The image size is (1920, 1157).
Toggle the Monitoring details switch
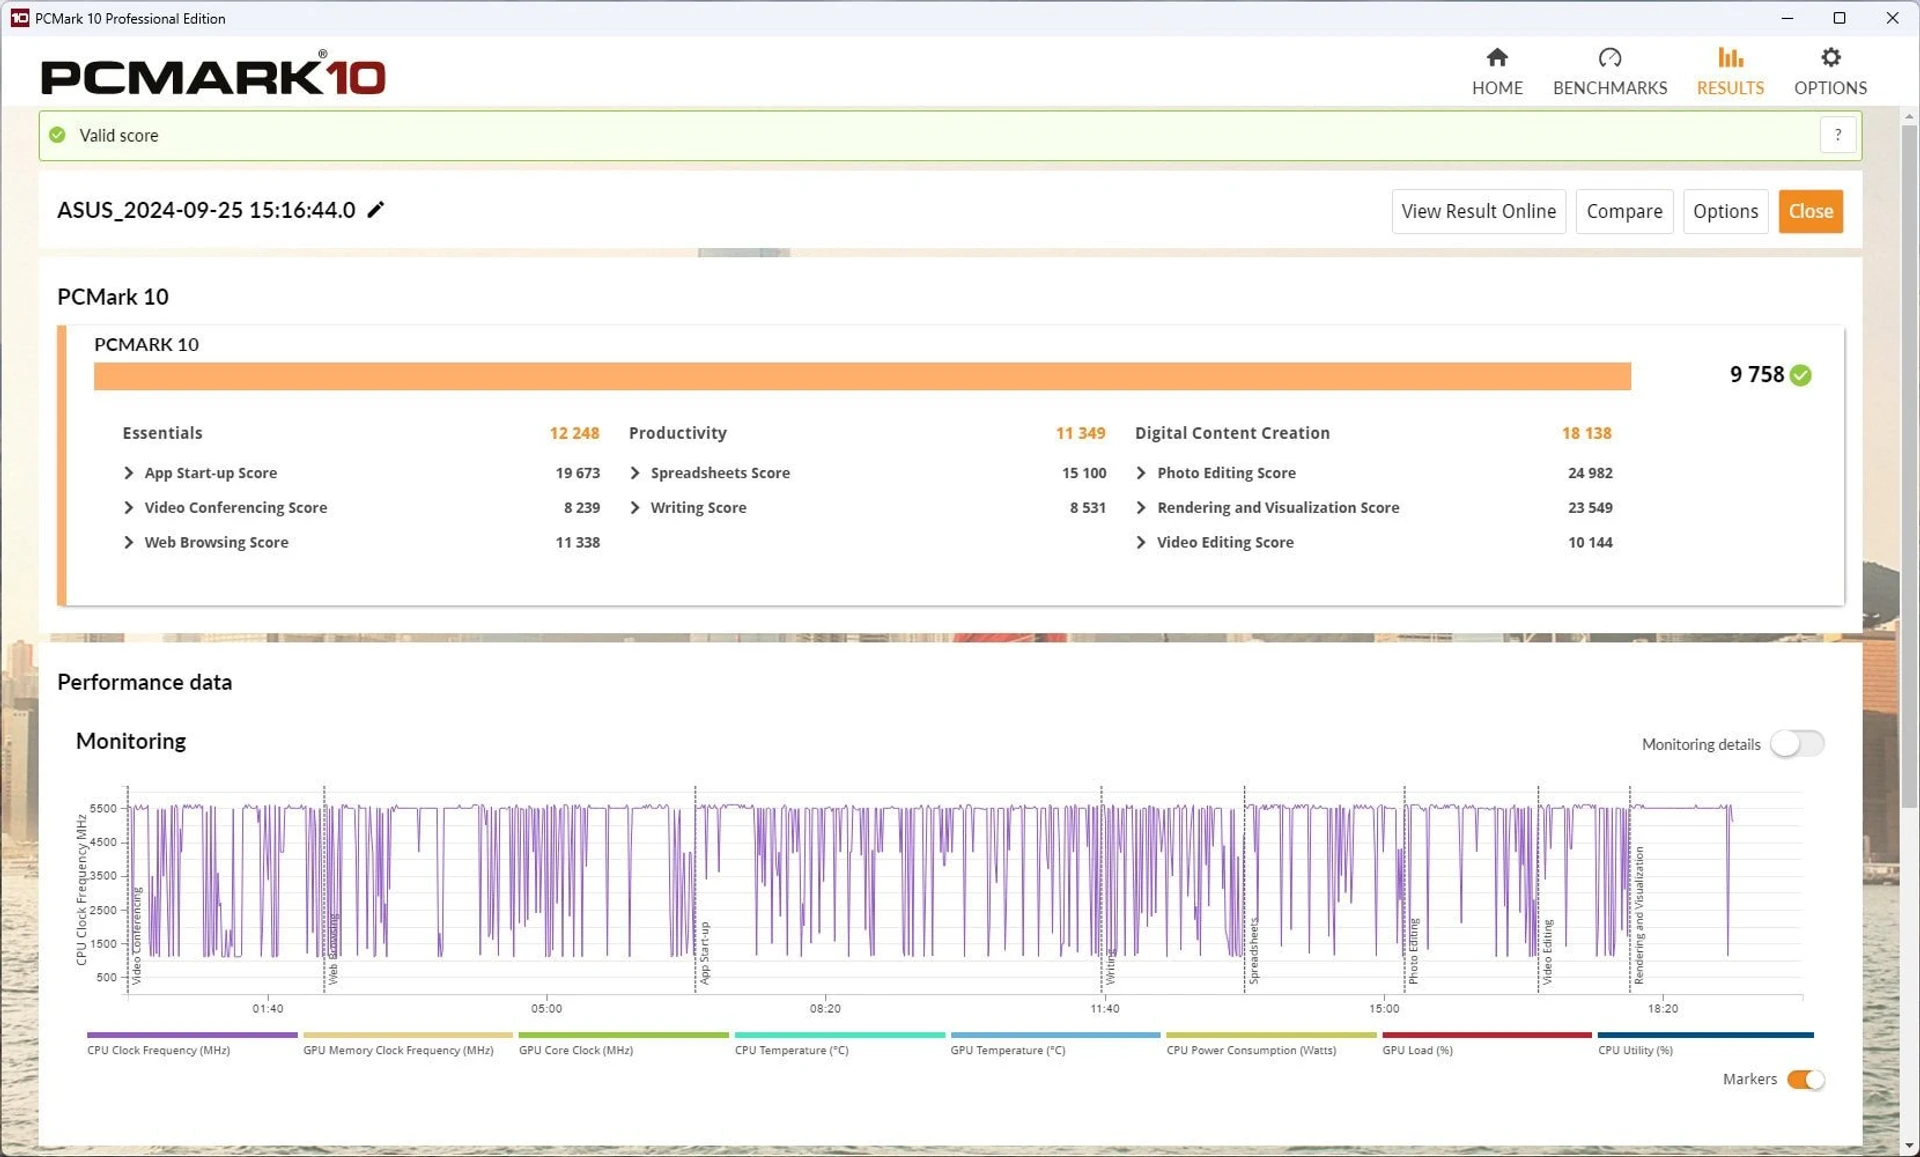pyautogui.click(x=1797, y=744)
